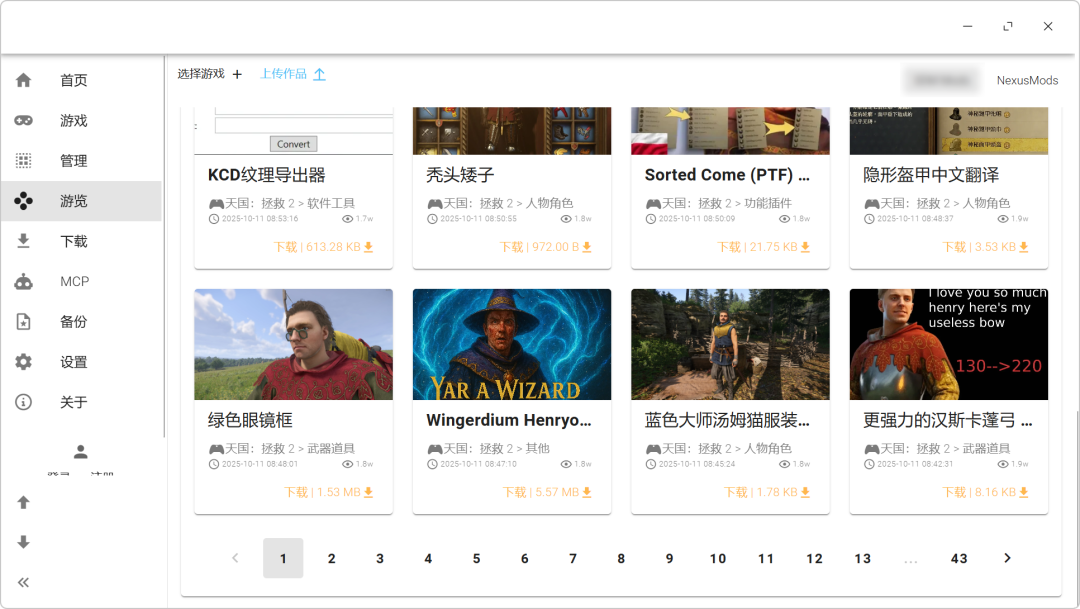Click the clock timestamp icon on 隐形盔甲中文翻译
Viewport: 1080px width, 609px height.
click(x=869, y=219)
